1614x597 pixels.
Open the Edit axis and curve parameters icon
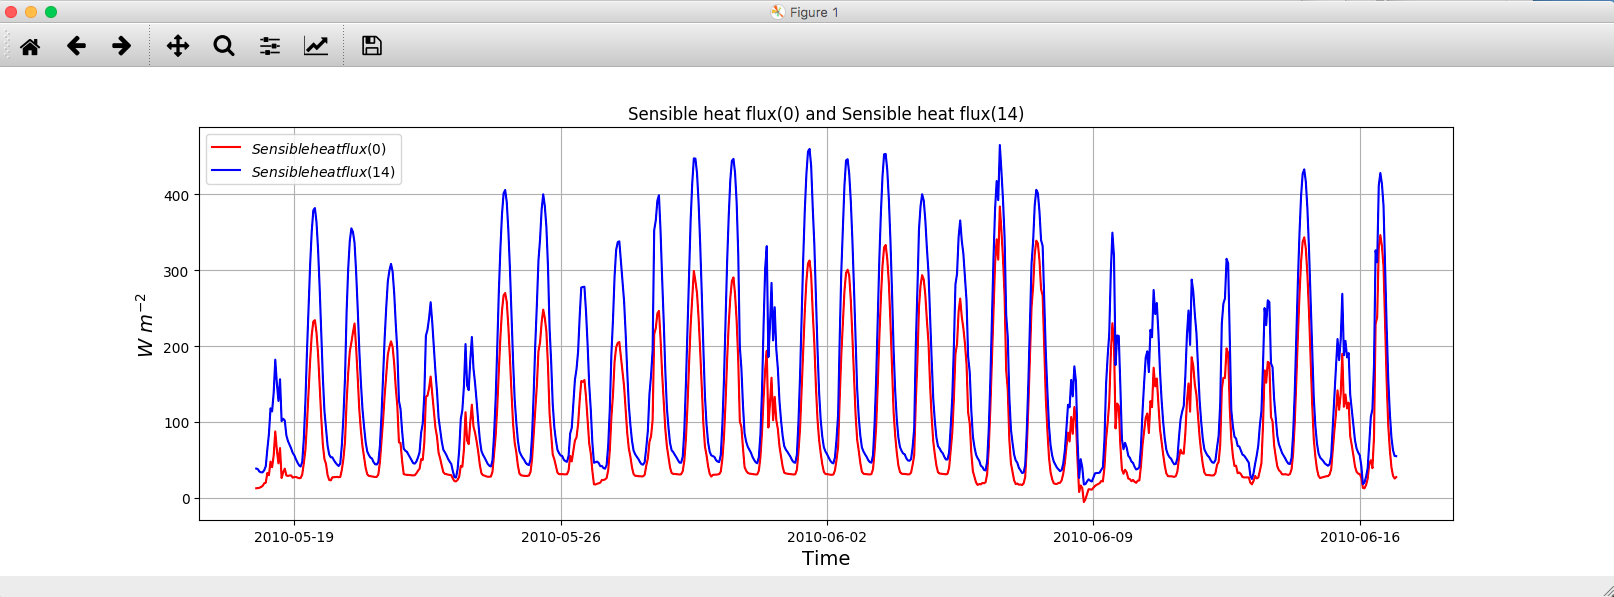pos(316,46)
